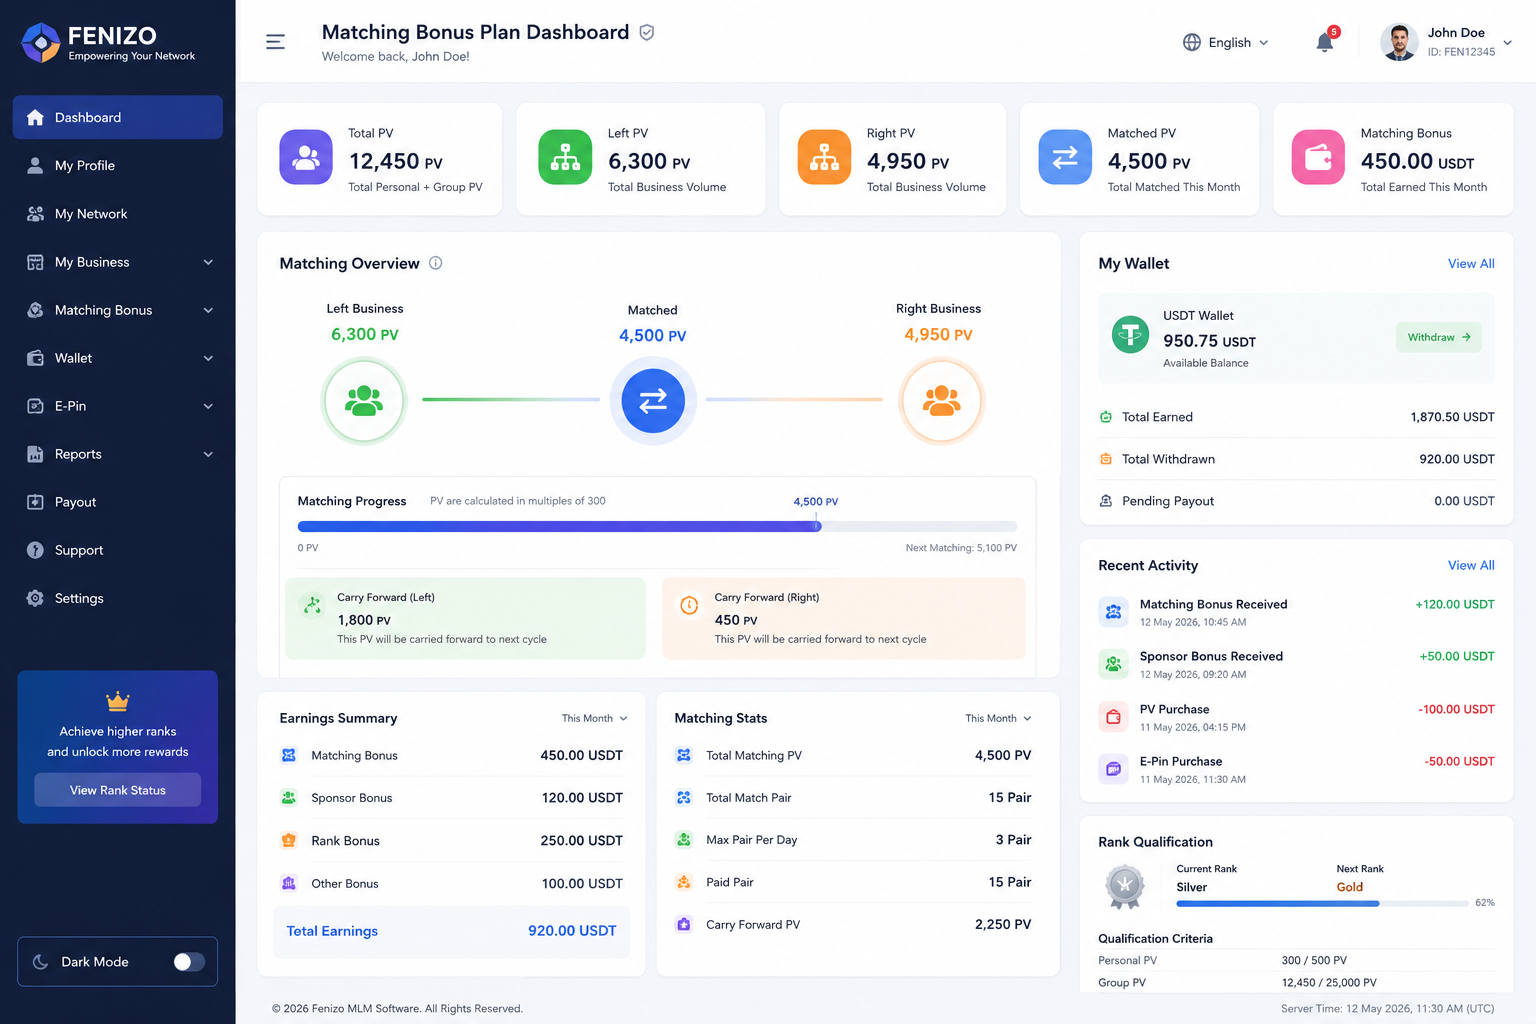
Task: Open My Profile in the sidebar
Action: click(x=118, y=165)
